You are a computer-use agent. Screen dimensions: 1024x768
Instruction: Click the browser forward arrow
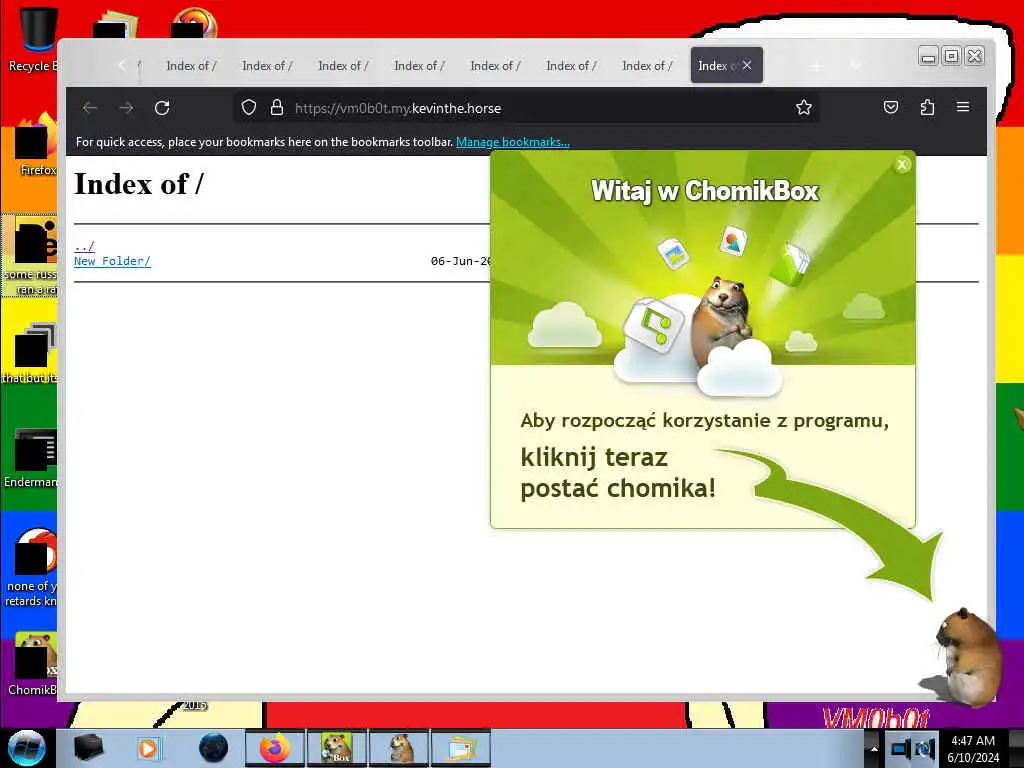(126, 108)
